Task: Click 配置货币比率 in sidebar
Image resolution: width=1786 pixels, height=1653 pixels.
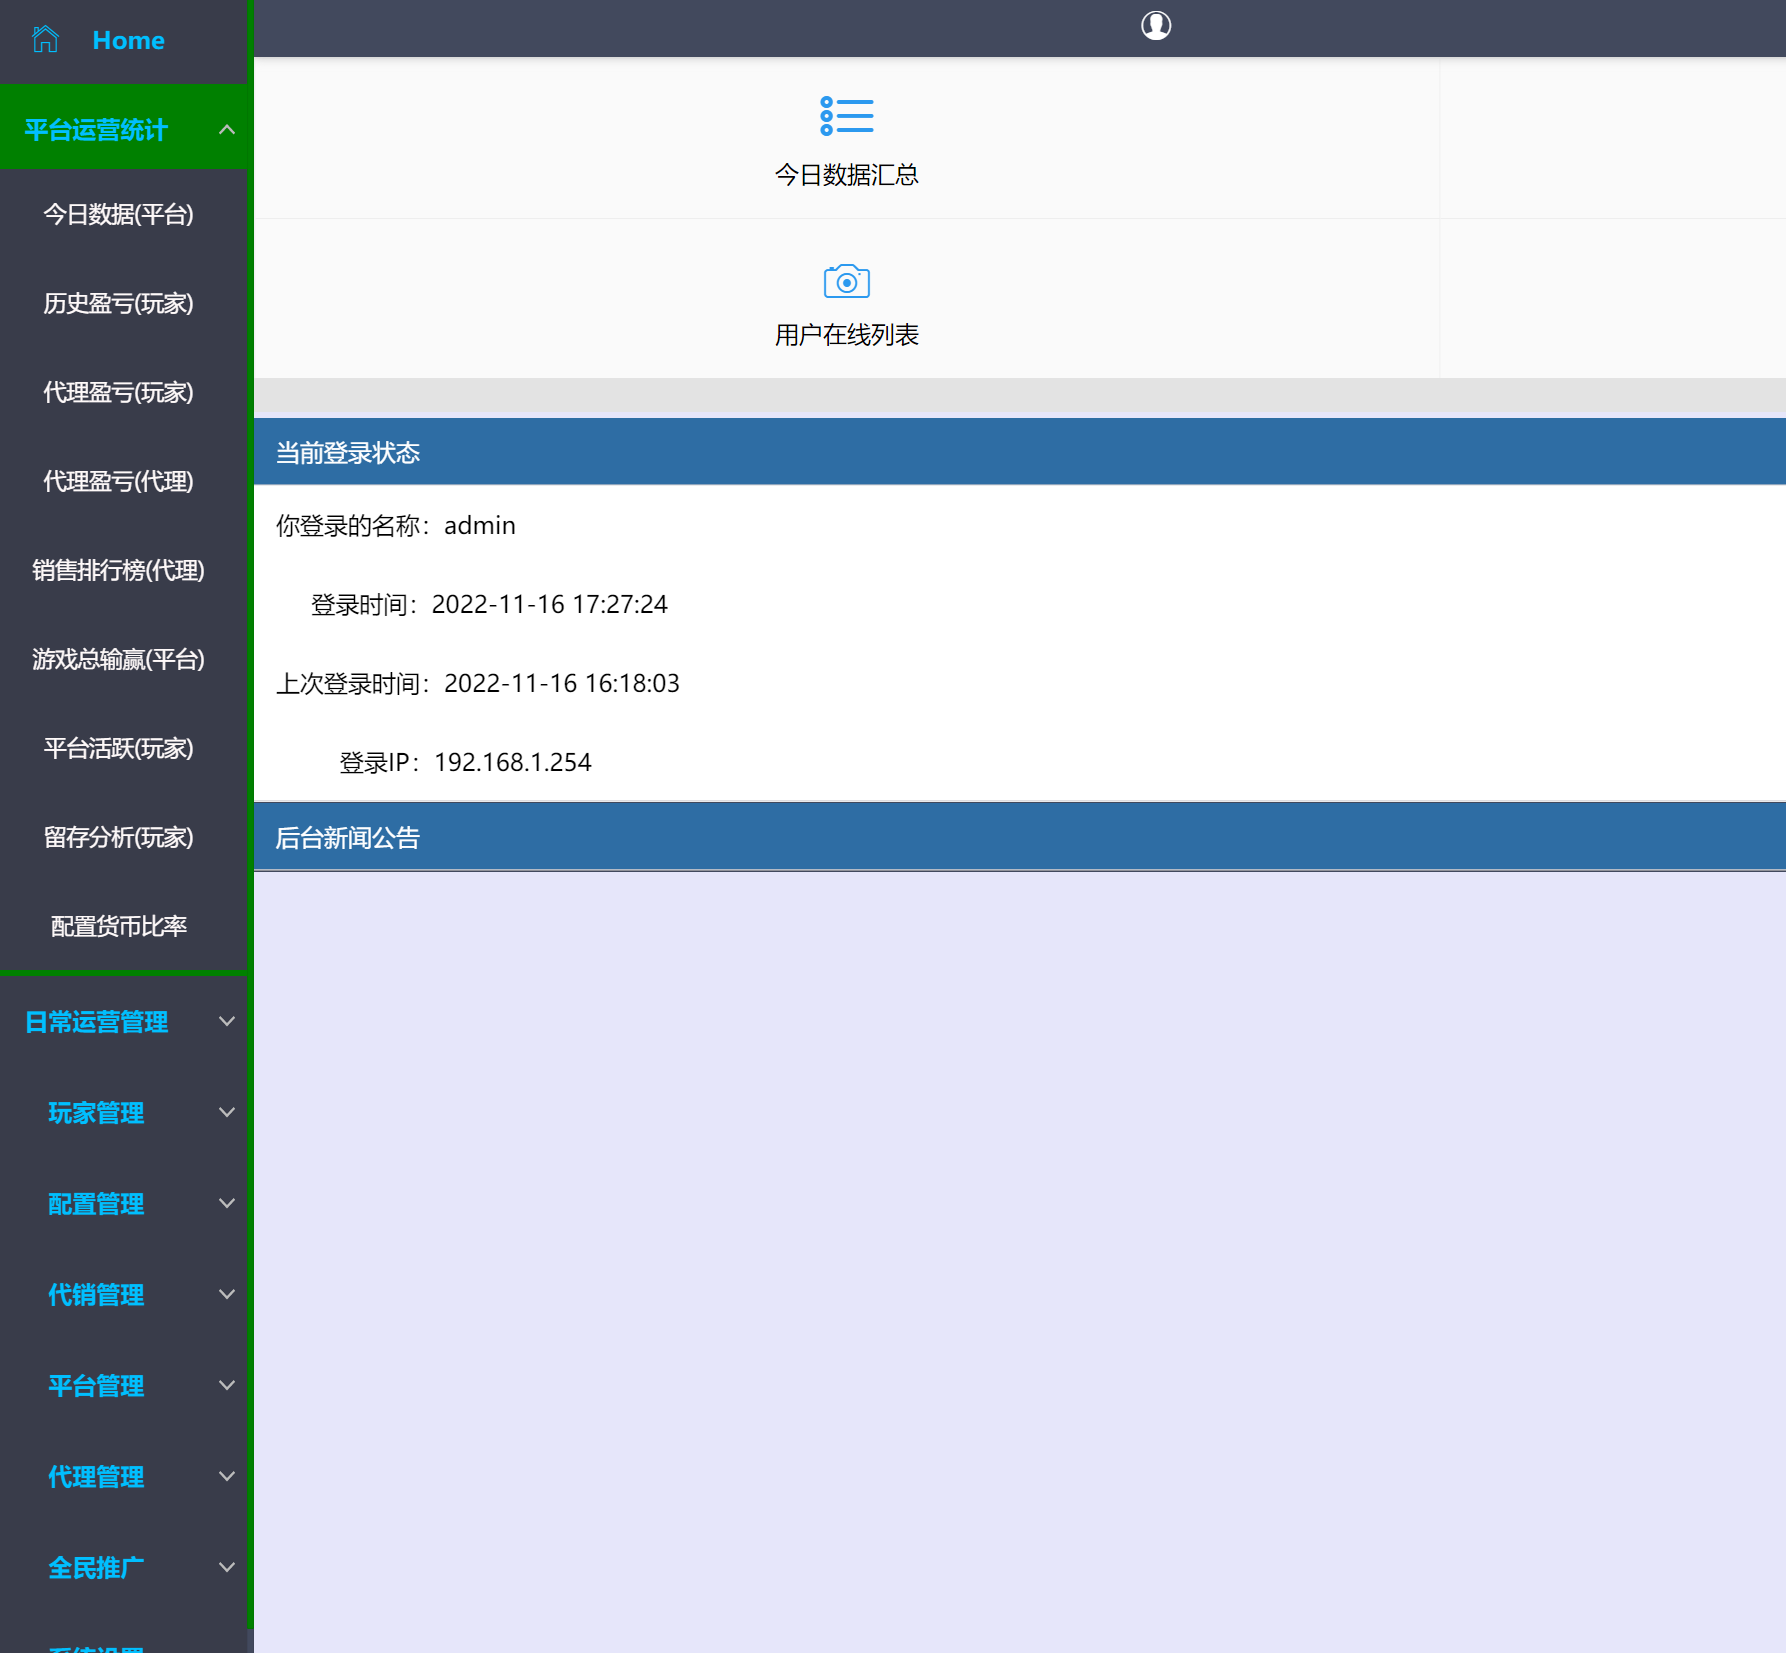Action: (x=118, y=926)
